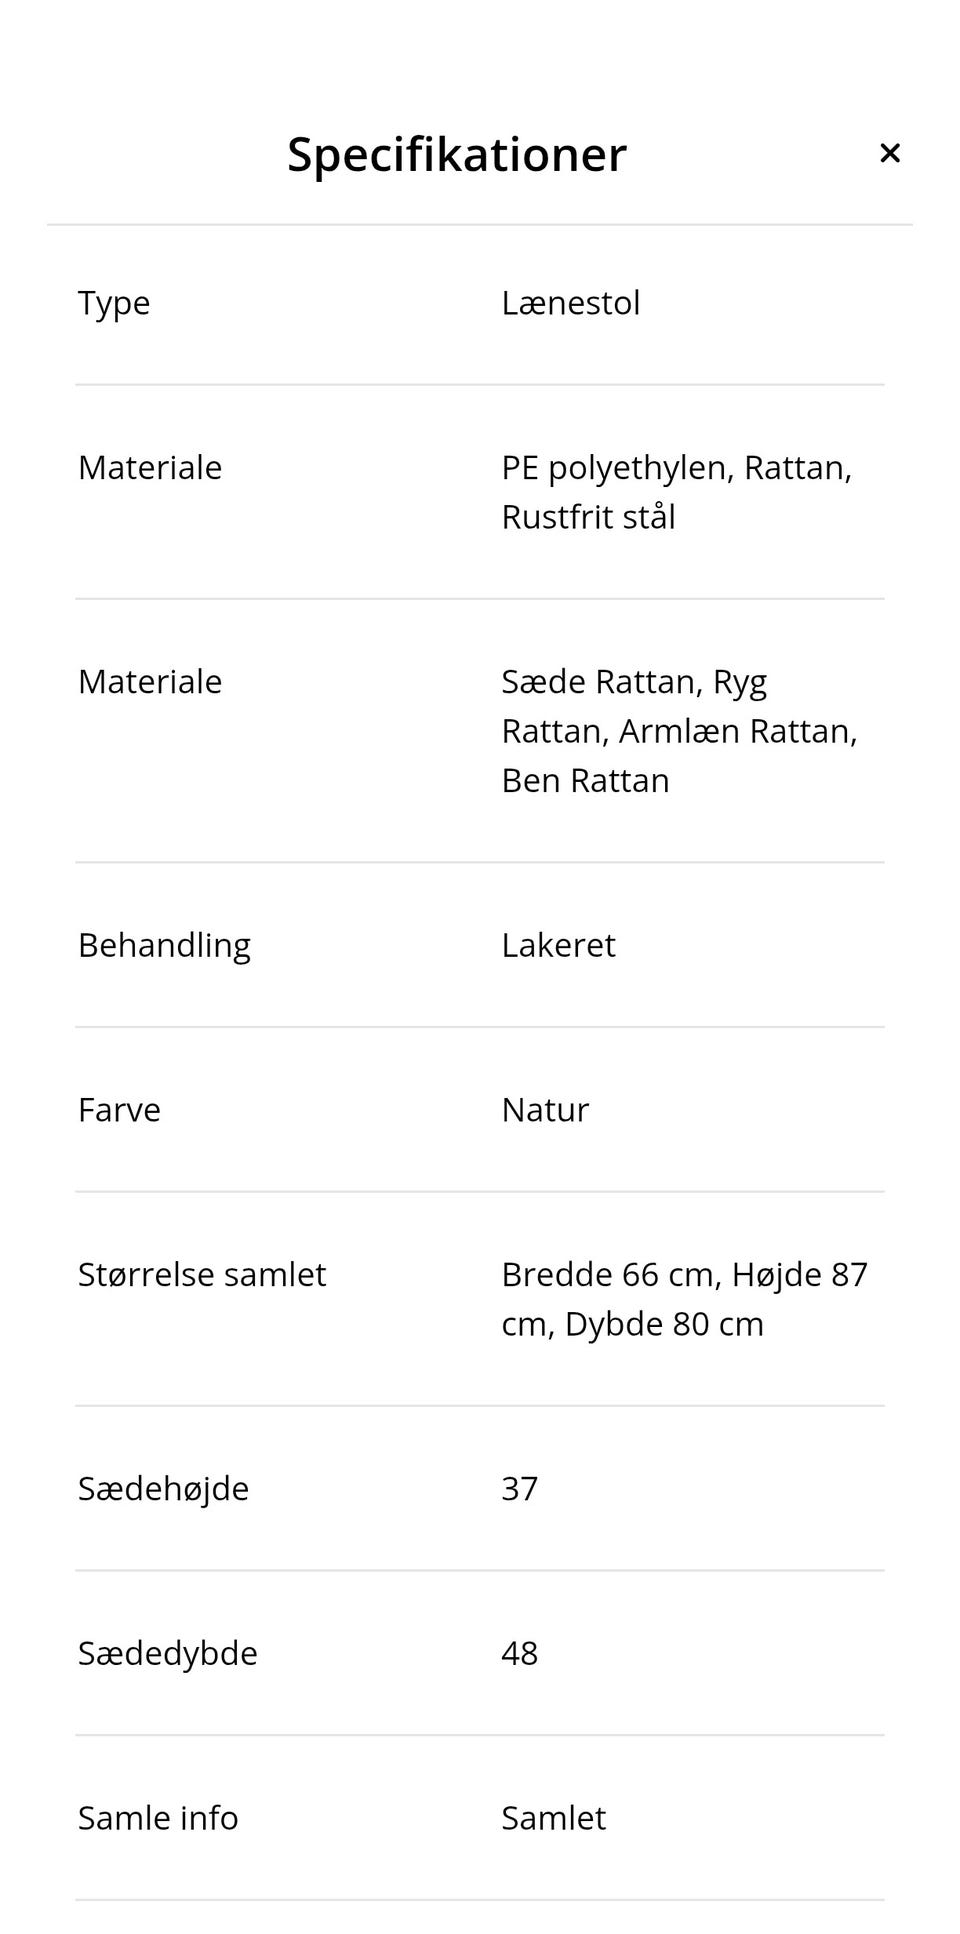The width and height of the screenshot is (960, 1934).
Task: Select the second Materiale row
Action: click(150, 681)
